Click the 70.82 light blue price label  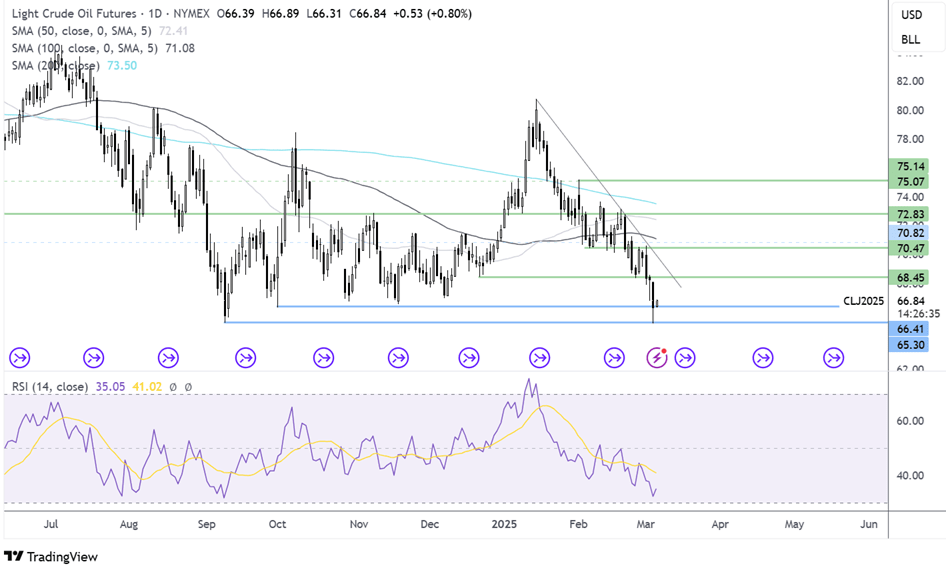click(910, 232)
